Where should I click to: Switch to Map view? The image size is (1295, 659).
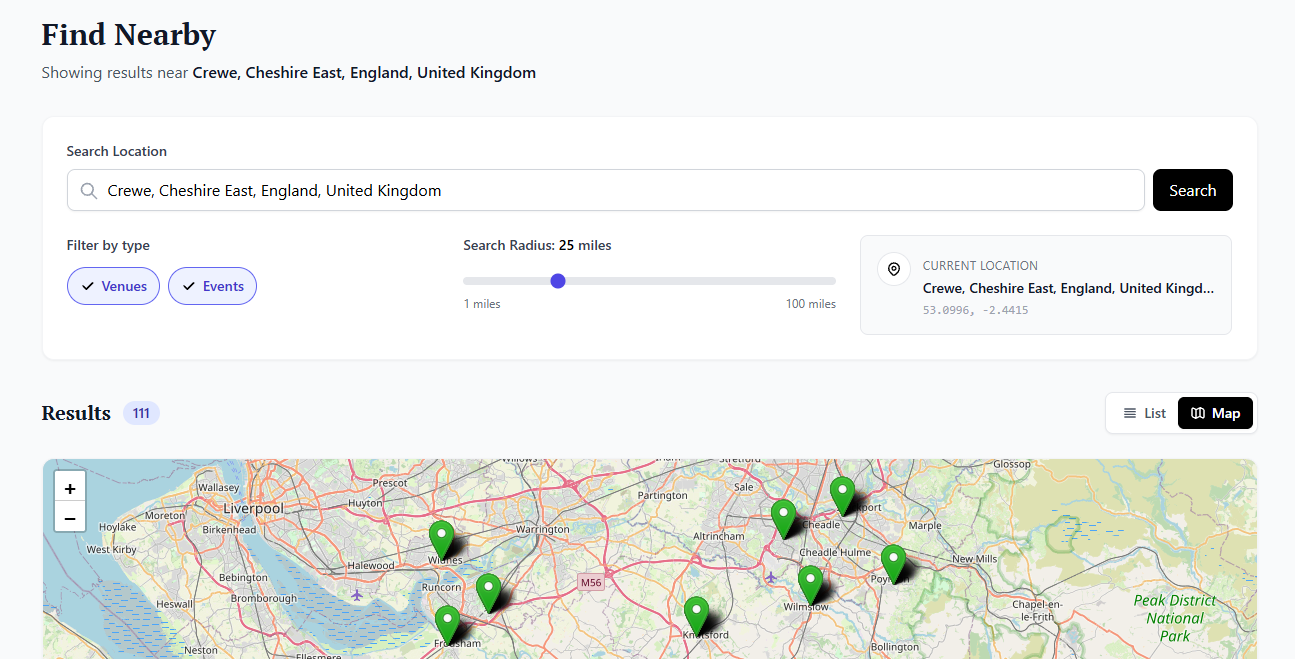pos(1215,413)
